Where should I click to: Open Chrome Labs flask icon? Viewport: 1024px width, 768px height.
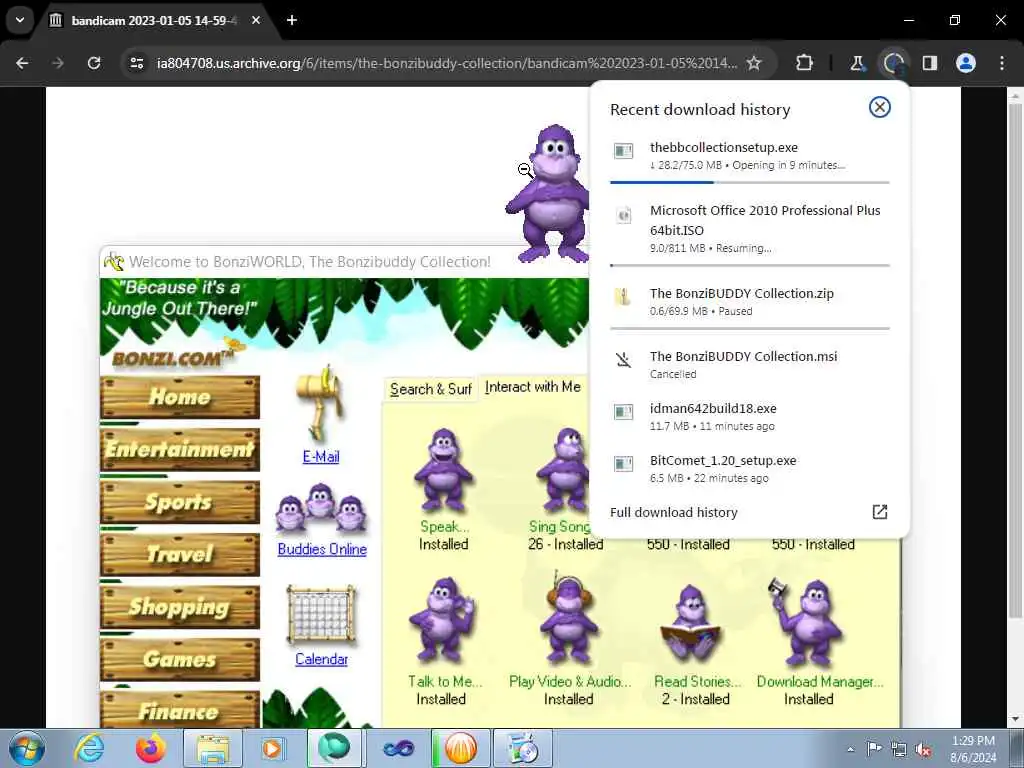pyautogui.click(x=857, y=63)
